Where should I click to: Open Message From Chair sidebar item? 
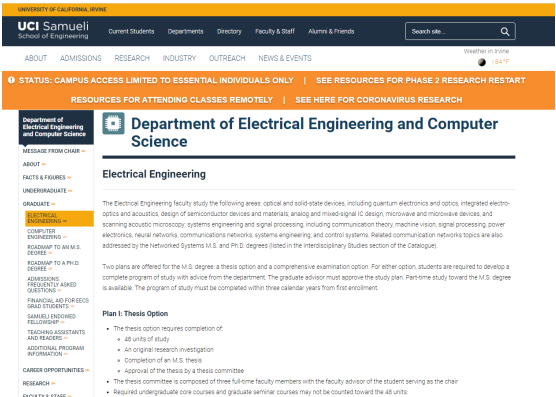54,151
